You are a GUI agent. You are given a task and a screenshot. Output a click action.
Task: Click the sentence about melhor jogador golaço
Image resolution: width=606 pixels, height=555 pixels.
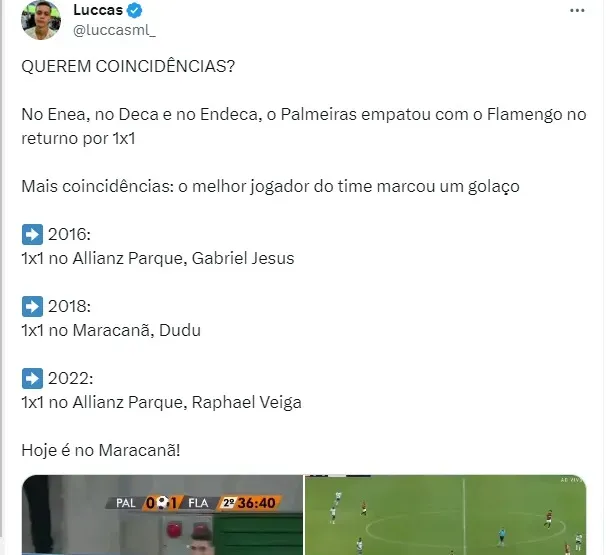pos(270,186)
